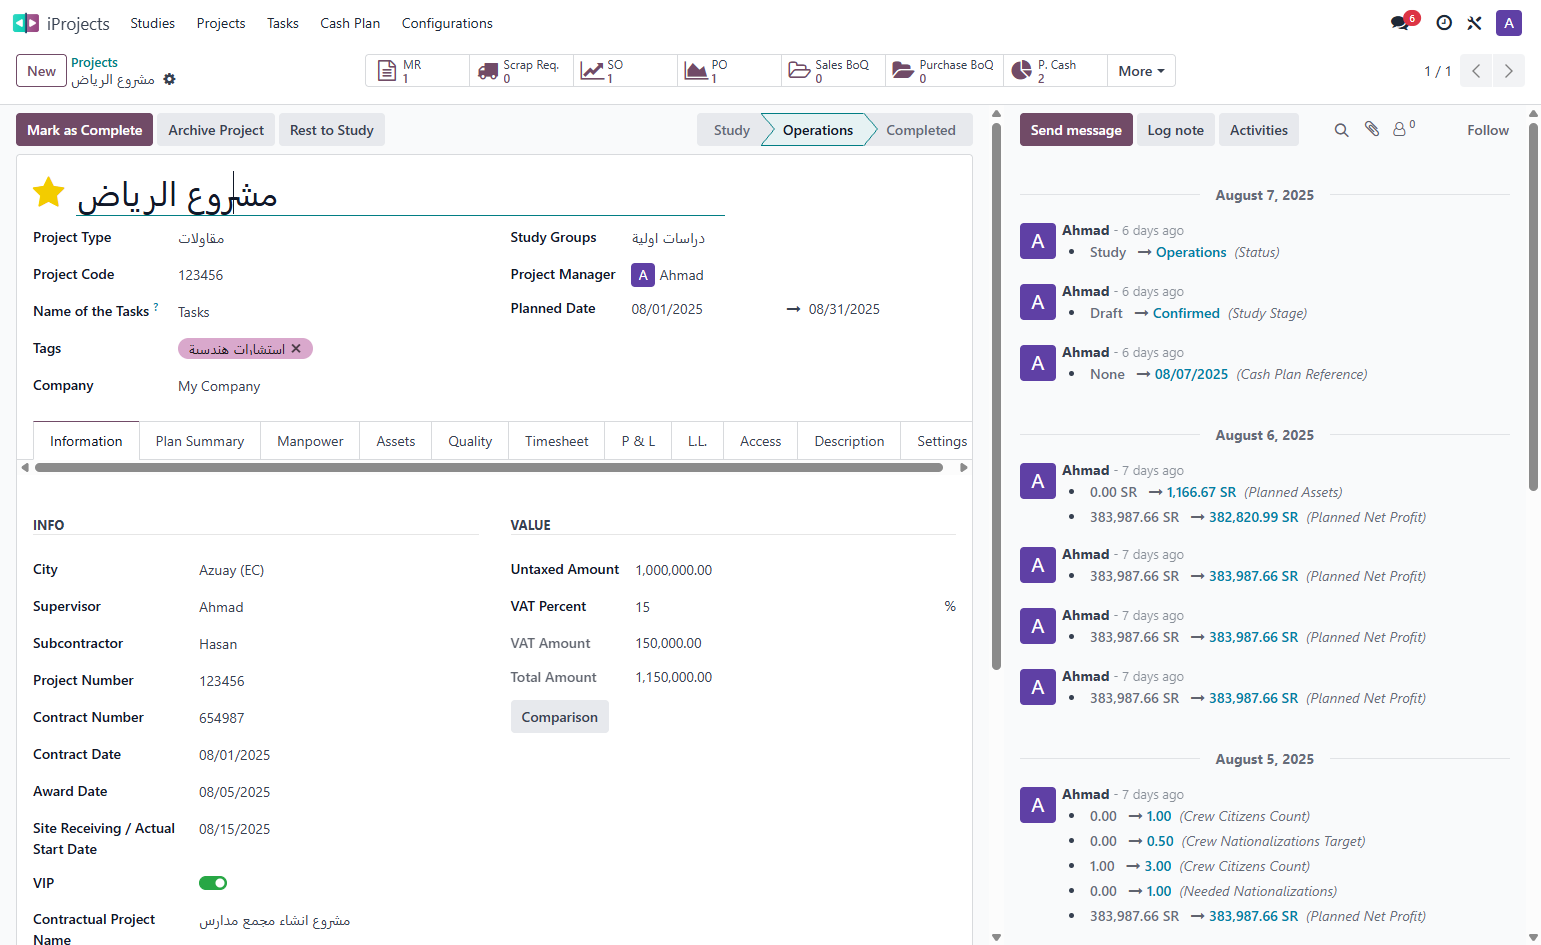
Task: Search messages with the magnifier icon in chatter
Action: [1342, 130]
